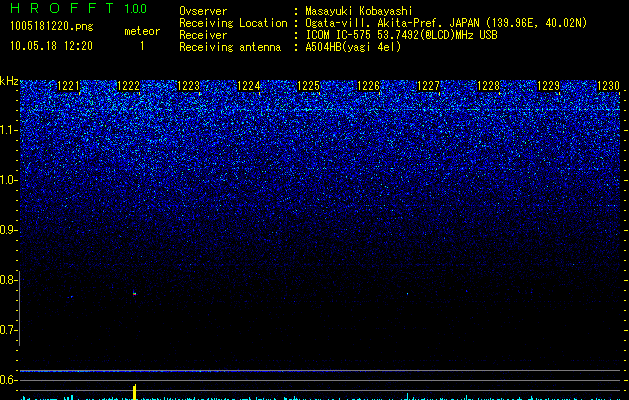Click the faint cyan echo dot near 1227
Image resolution: width=629 pixels, height=400 pixels.
coord(408,294)
